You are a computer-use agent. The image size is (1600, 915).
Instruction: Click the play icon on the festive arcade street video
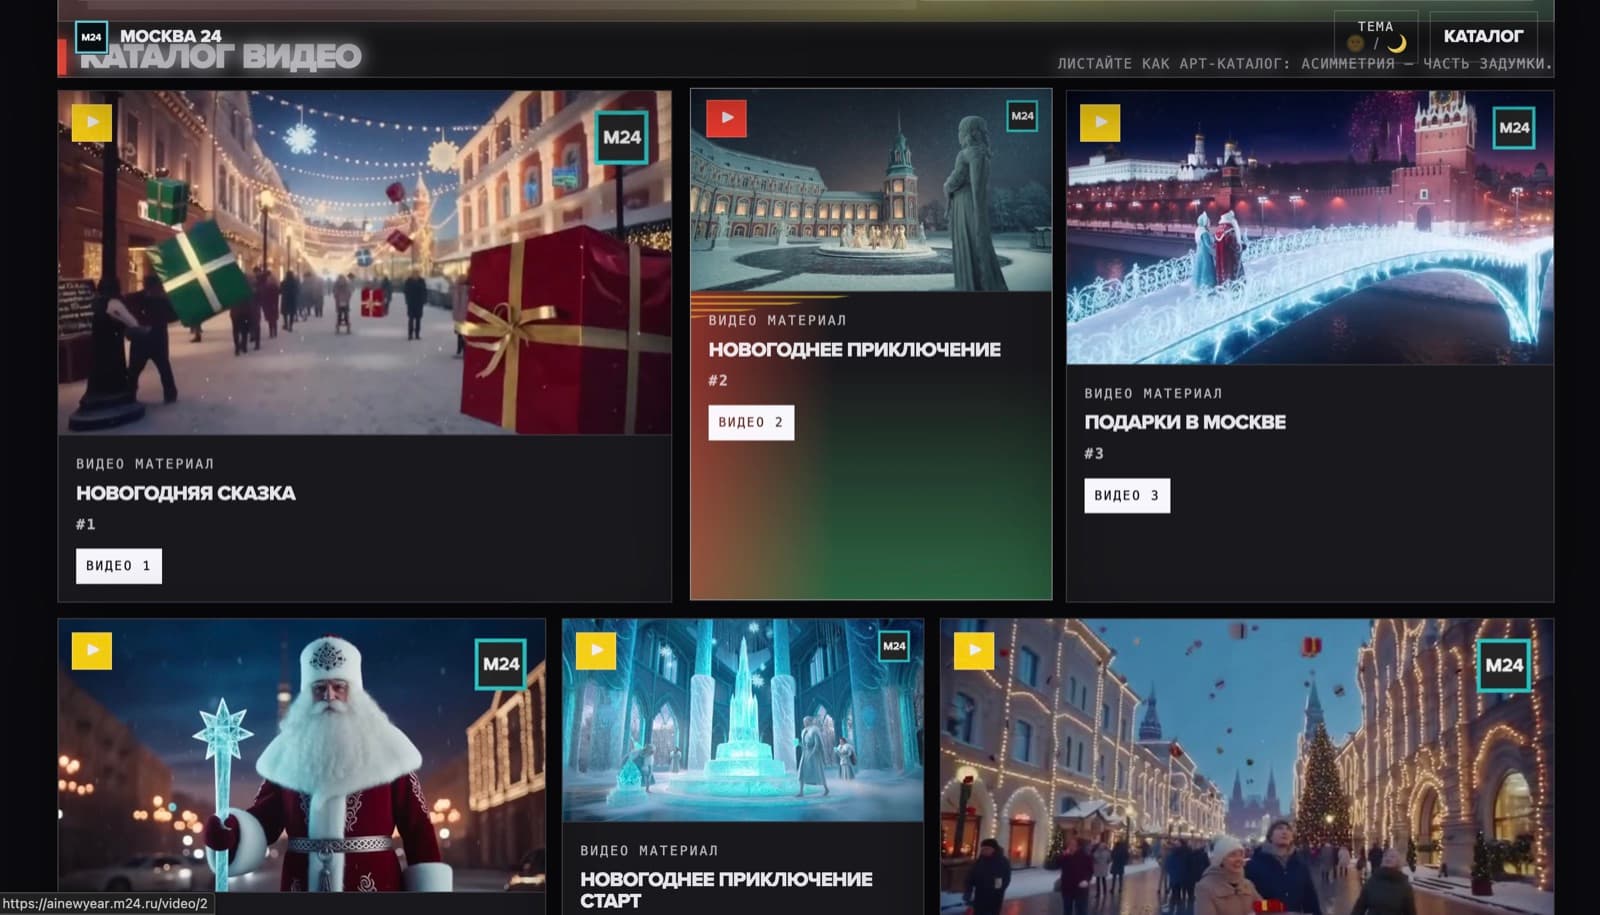(x=974, y=650)
